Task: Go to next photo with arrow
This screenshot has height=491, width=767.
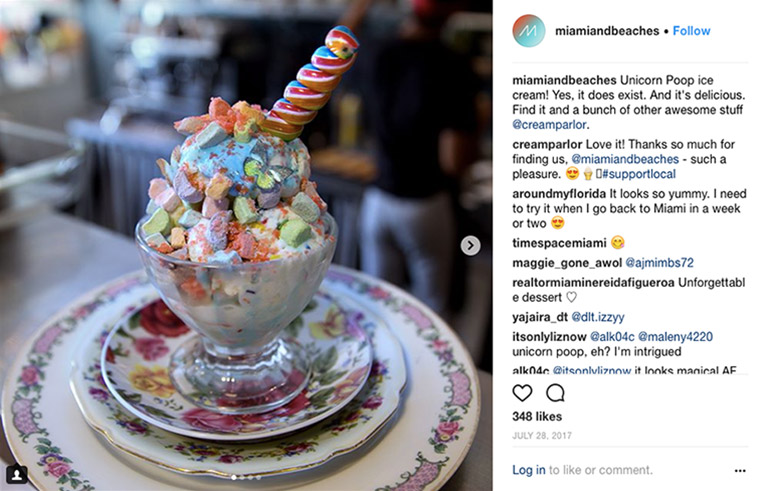Action: pyautogui.click(x=470, y=246)
